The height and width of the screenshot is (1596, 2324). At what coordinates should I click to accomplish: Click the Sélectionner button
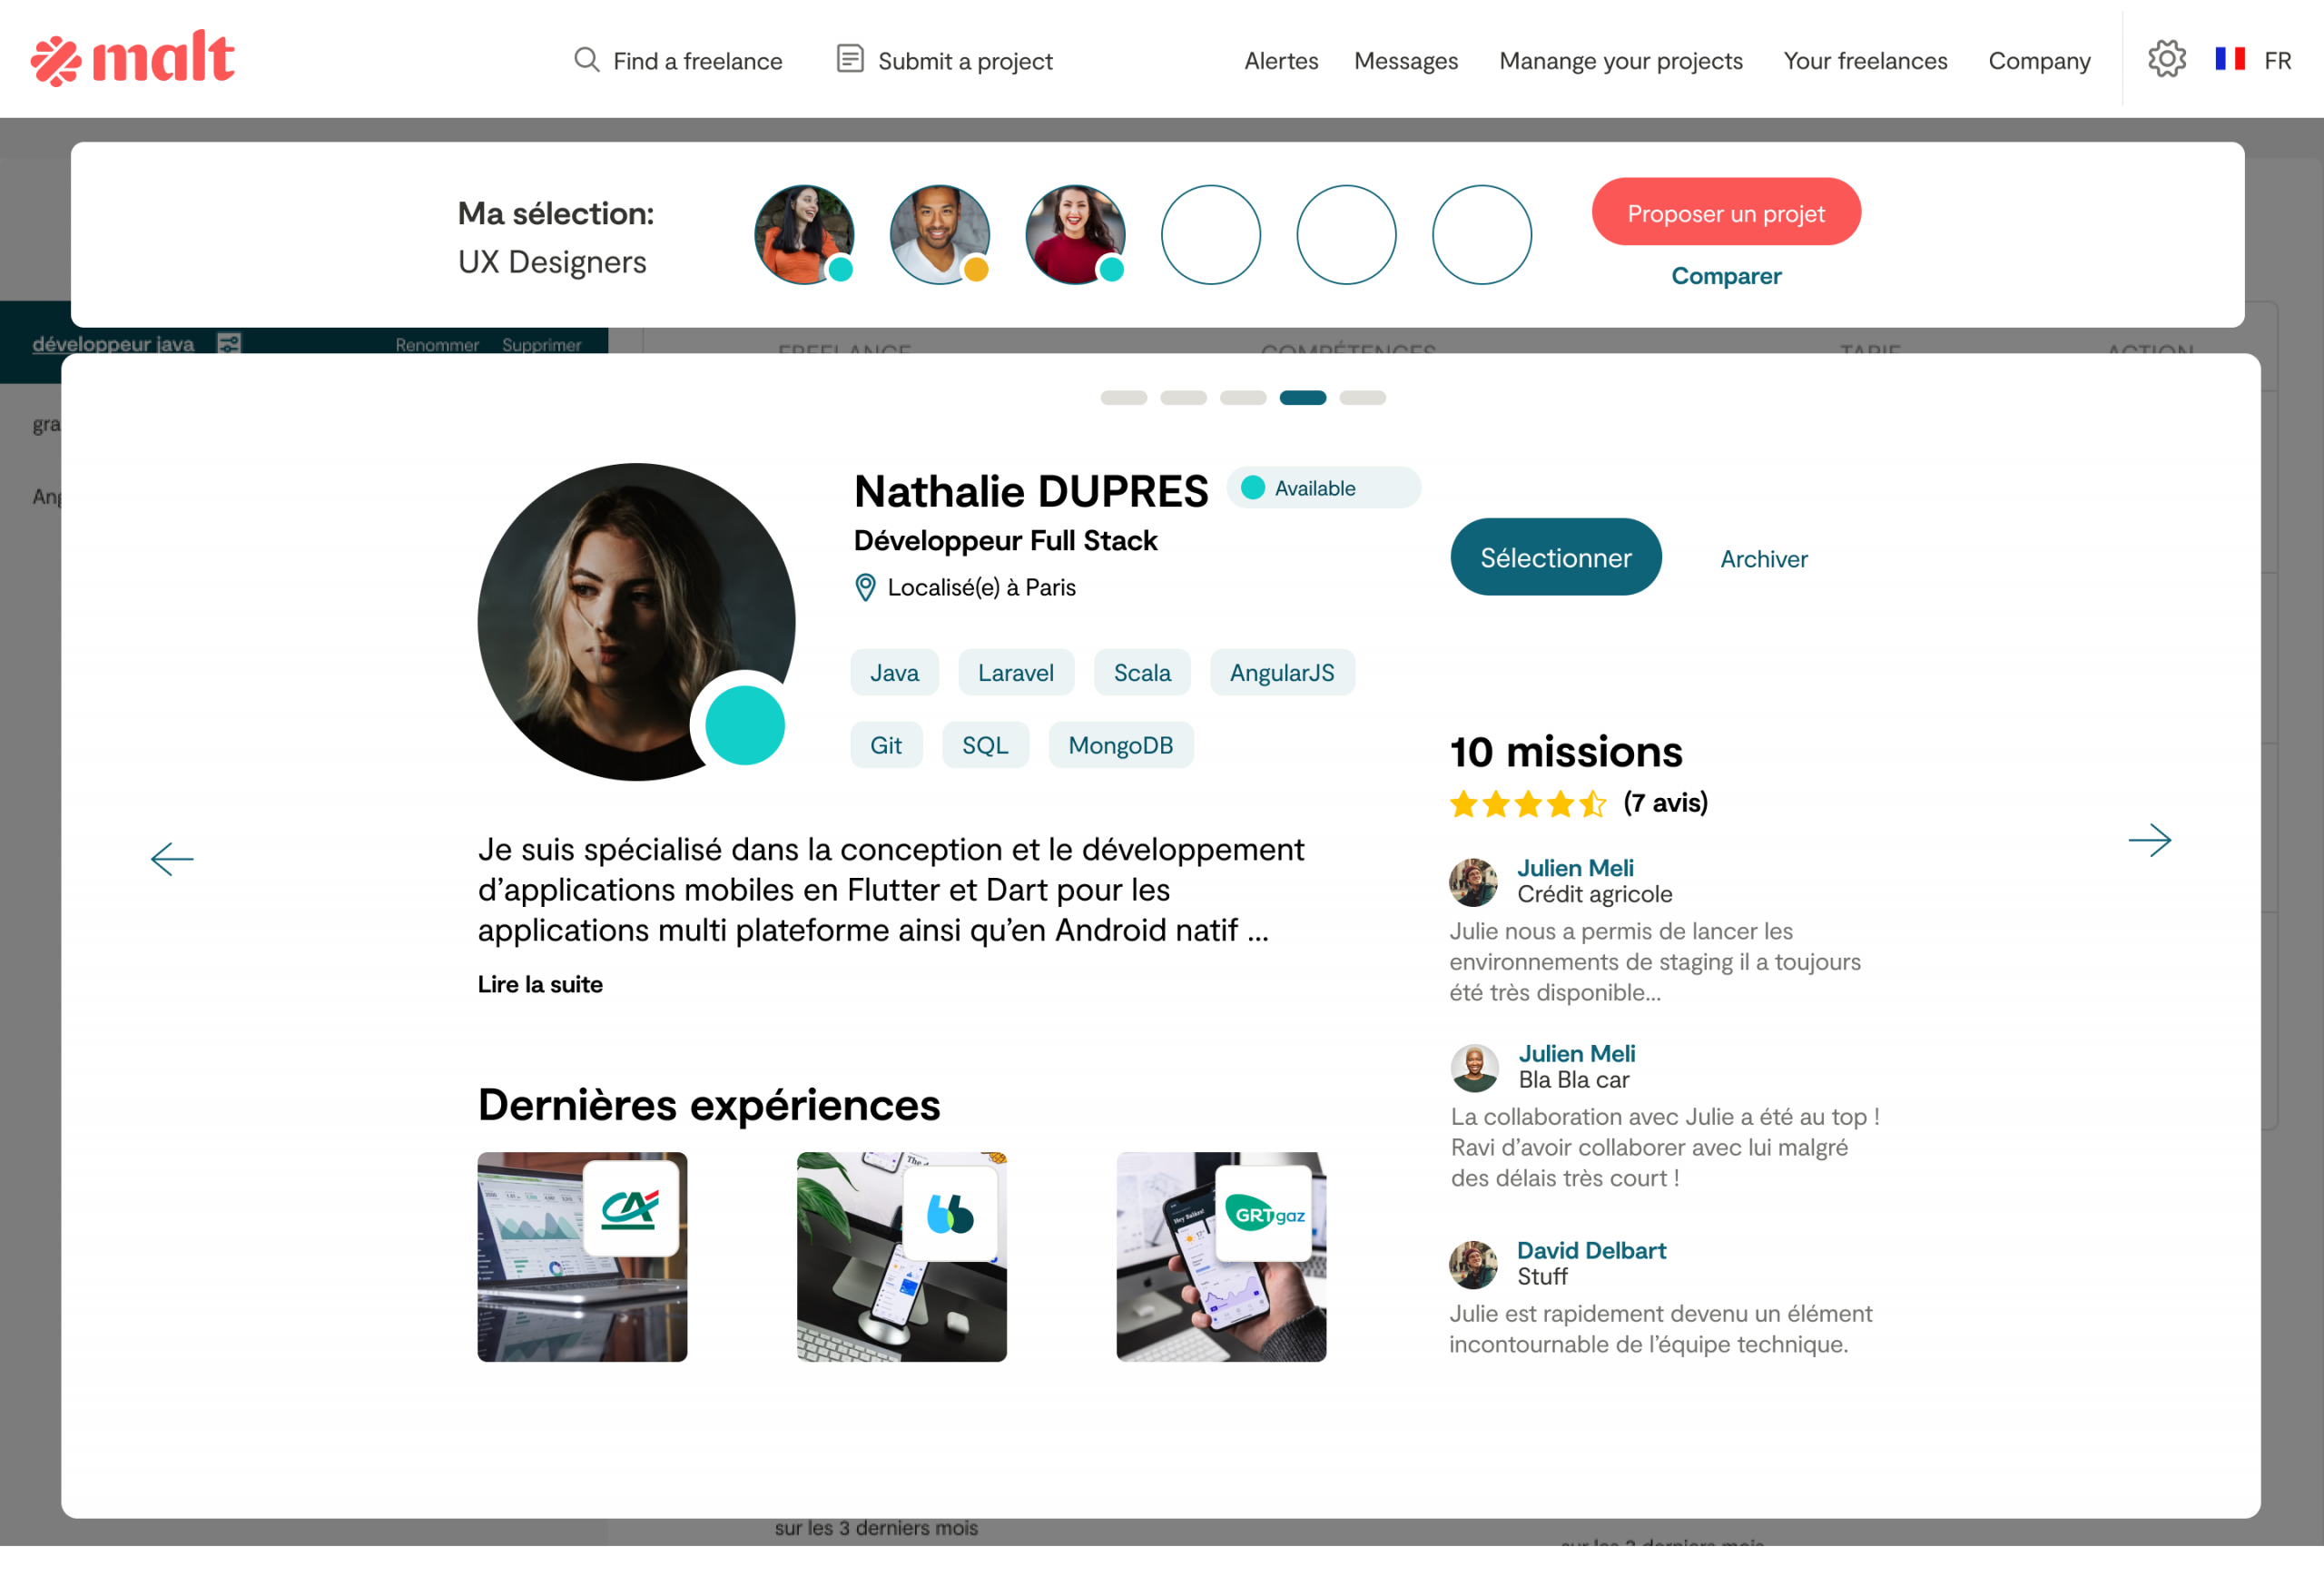pyautogui.click(x=1556, y=558)
